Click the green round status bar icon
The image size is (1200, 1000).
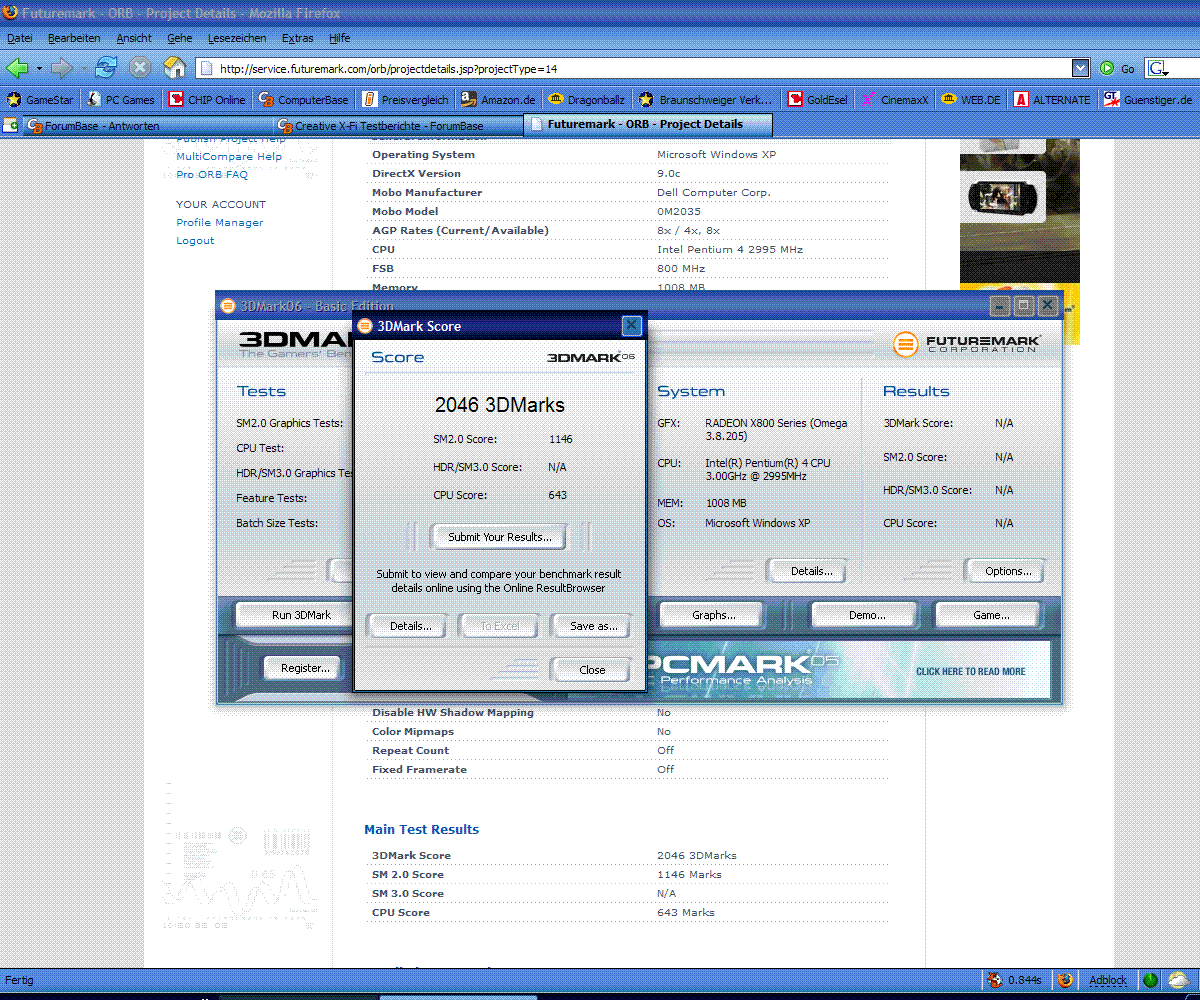(x=1150, y=981)
